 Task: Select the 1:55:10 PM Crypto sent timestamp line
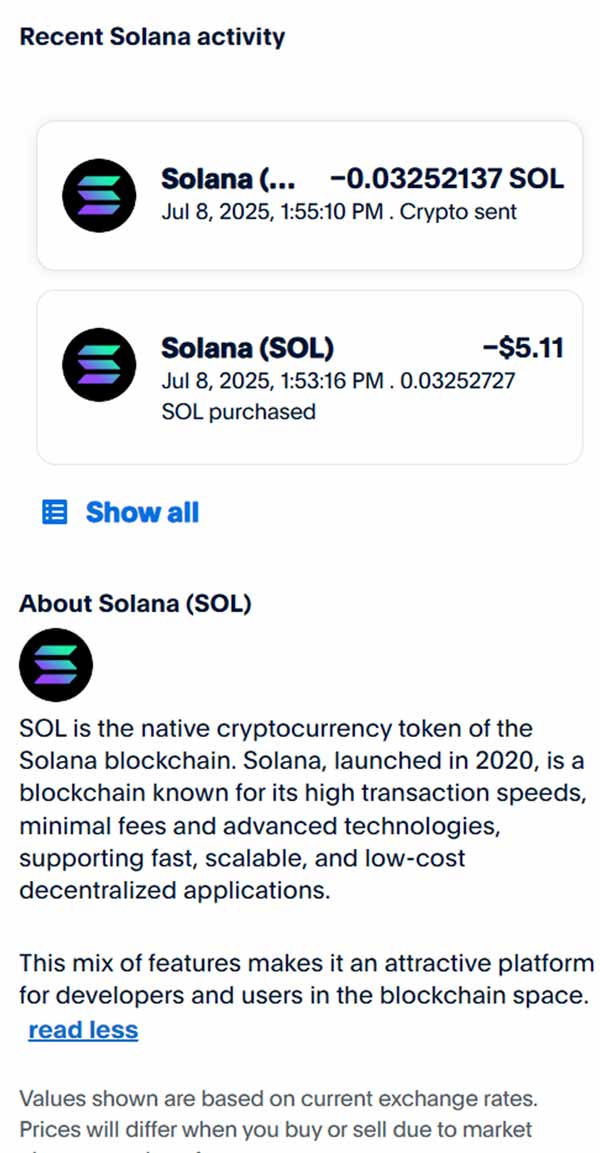339,212
